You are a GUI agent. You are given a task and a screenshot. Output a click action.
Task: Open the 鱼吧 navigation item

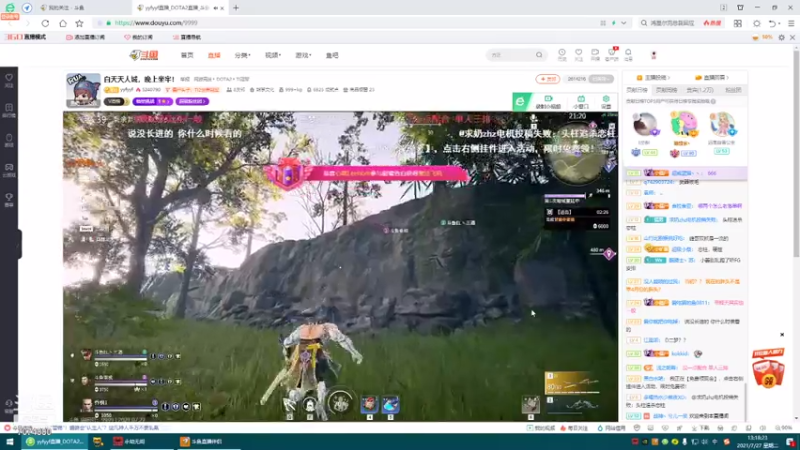point(332,55)
